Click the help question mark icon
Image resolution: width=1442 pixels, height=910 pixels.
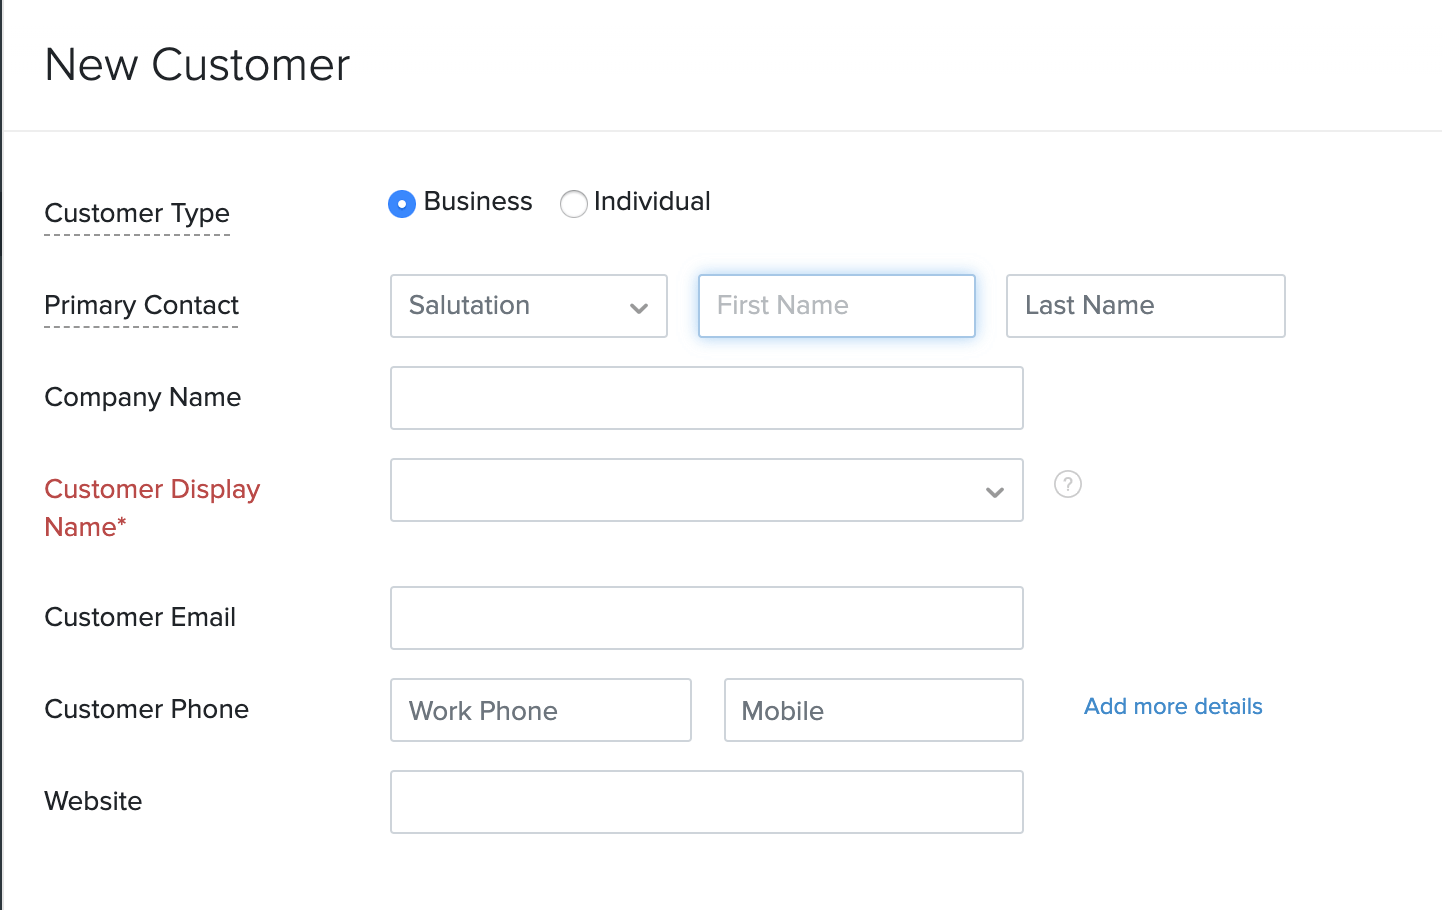click(x=1068, y=485)
